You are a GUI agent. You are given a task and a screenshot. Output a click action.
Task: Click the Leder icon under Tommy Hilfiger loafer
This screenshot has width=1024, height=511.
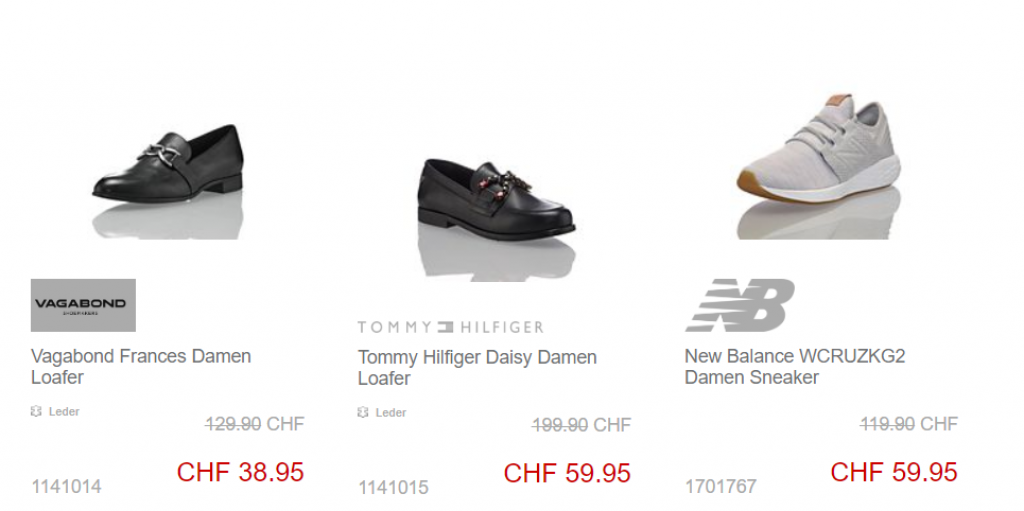tap(362, 412)
